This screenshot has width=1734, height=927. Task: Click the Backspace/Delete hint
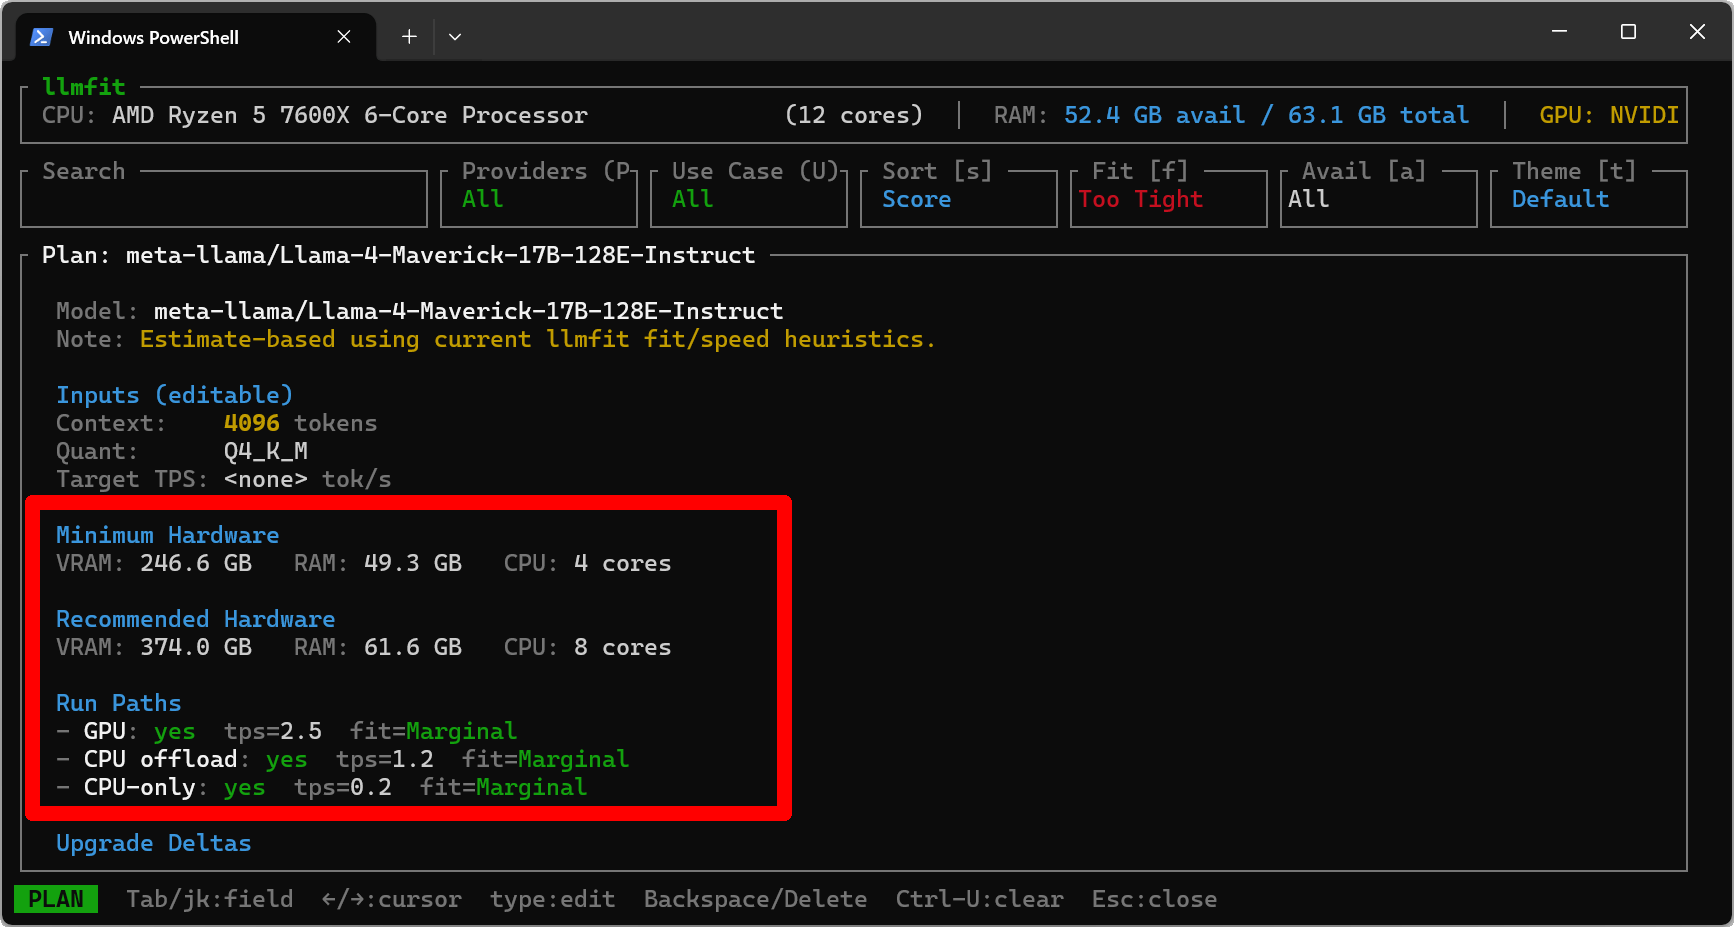756,899
